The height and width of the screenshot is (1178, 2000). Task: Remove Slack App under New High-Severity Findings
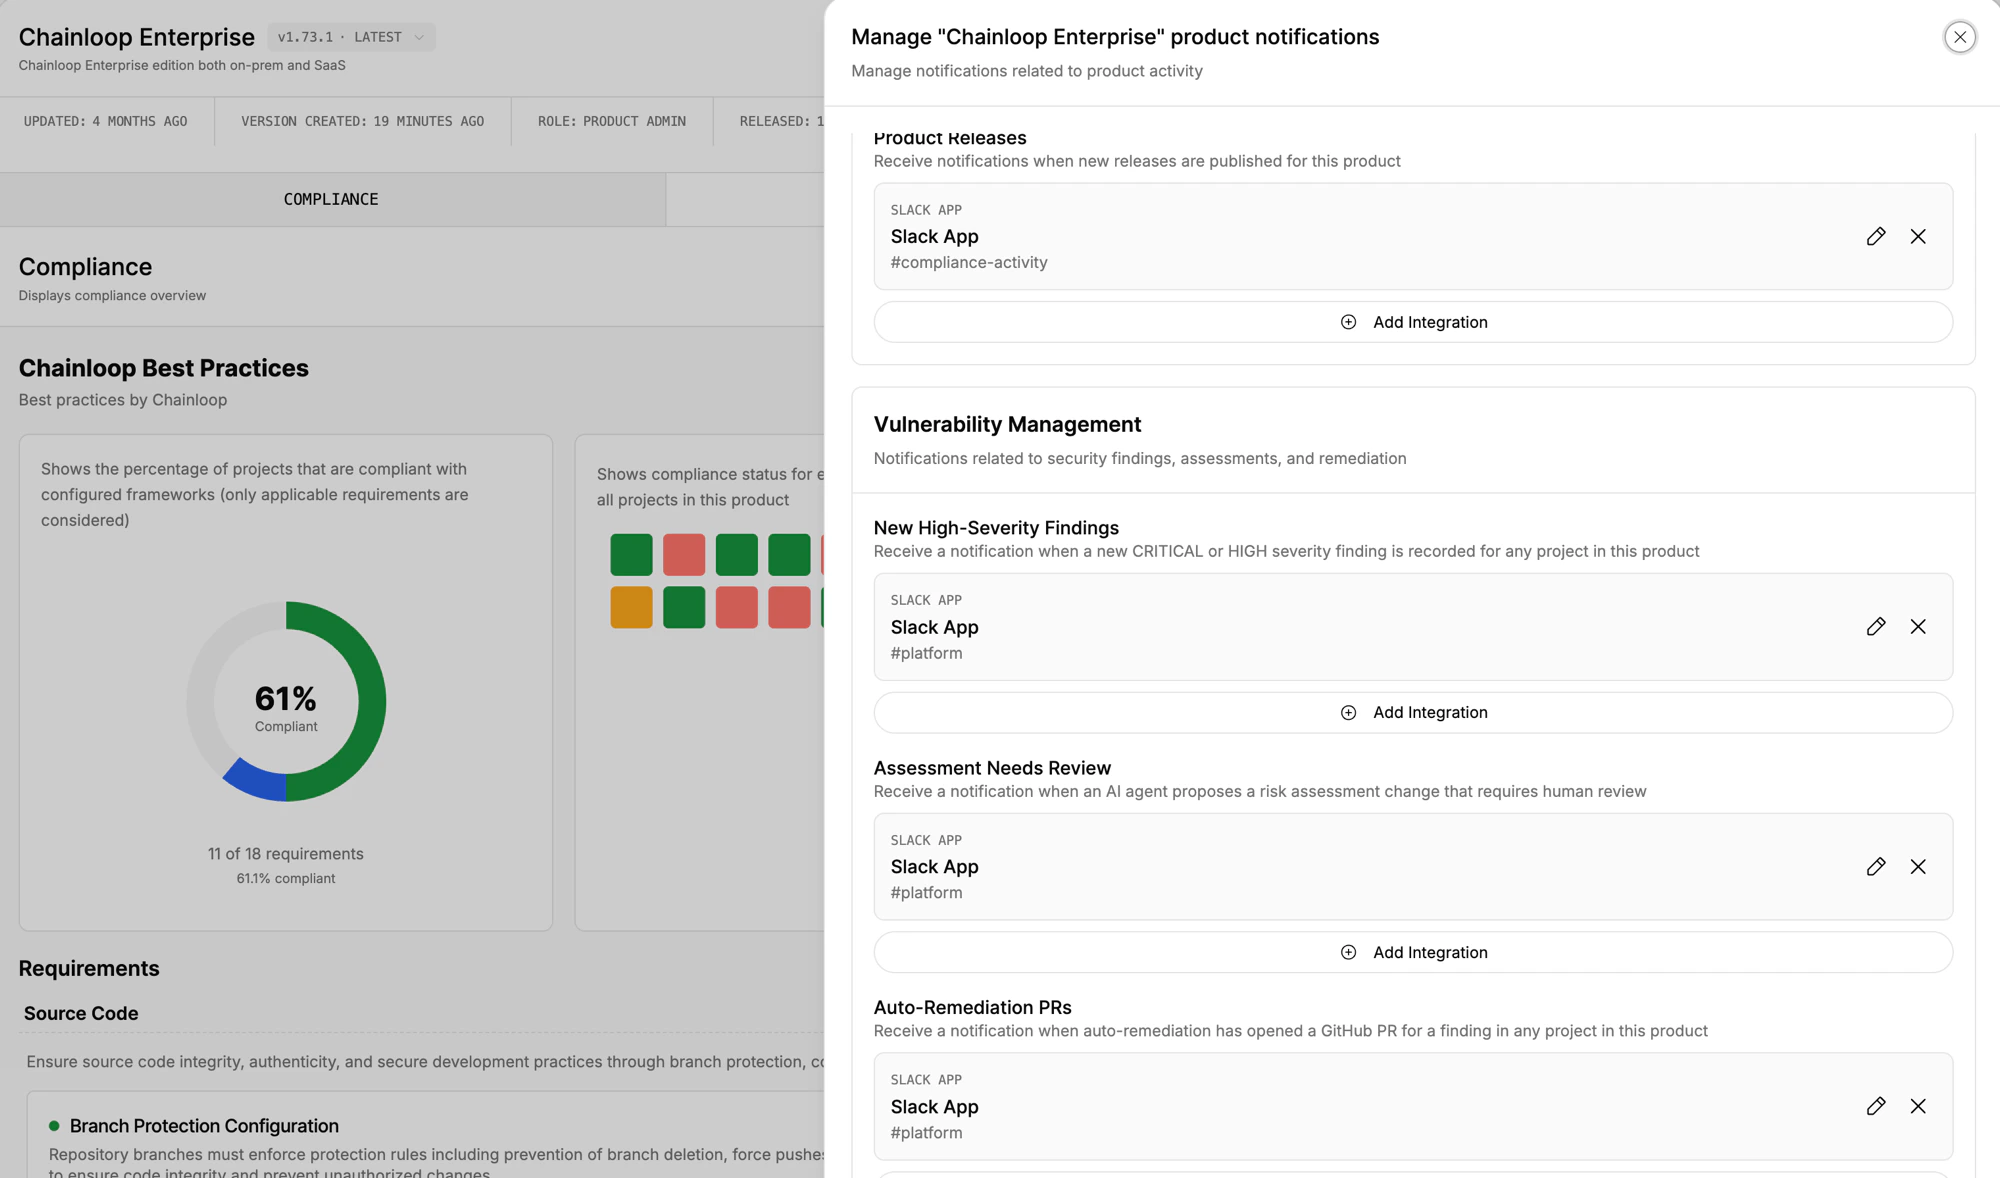click(x=1917, y=627)
